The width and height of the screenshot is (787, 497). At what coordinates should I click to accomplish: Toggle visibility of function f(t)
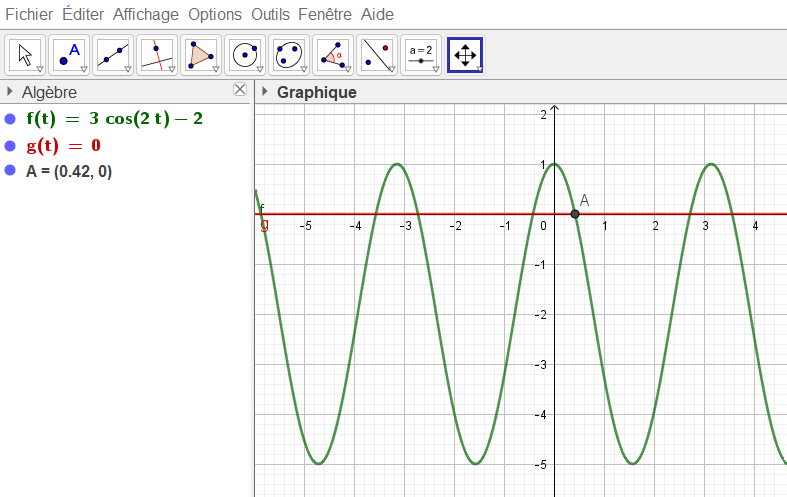pyautogui.click(x=11, y=119)
